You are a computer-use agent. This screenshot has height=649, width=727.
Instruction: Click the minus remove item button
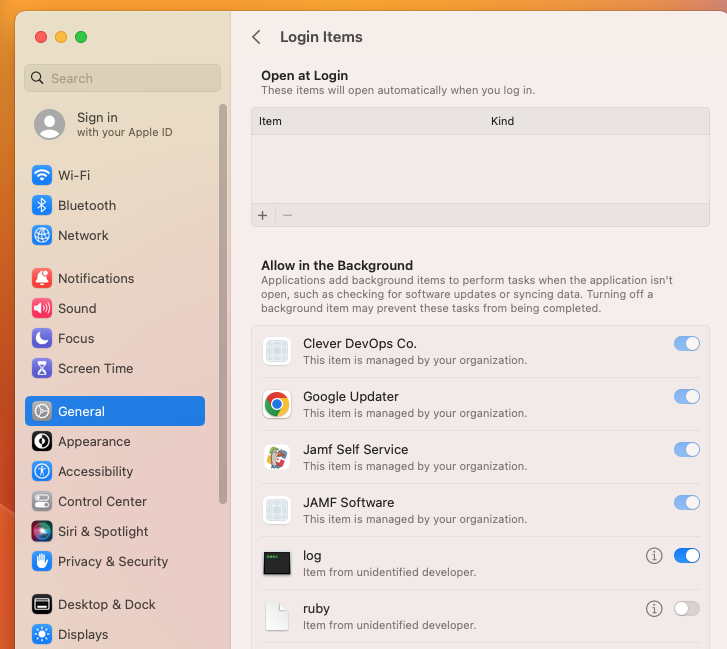(x=287, y=216)
